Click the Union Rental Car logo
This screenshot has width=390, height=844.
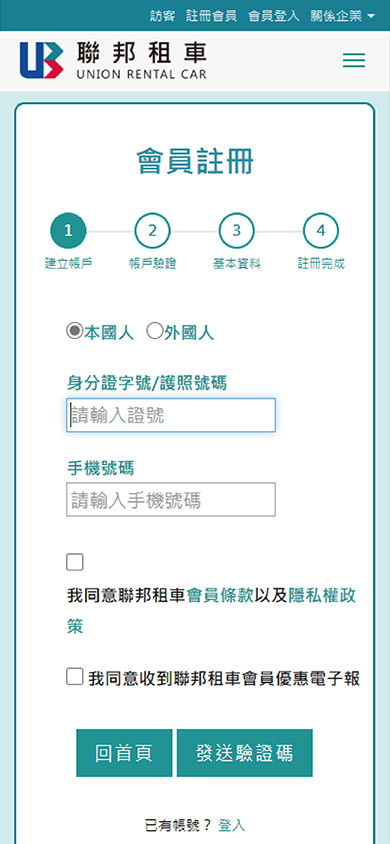coord(113,60)
